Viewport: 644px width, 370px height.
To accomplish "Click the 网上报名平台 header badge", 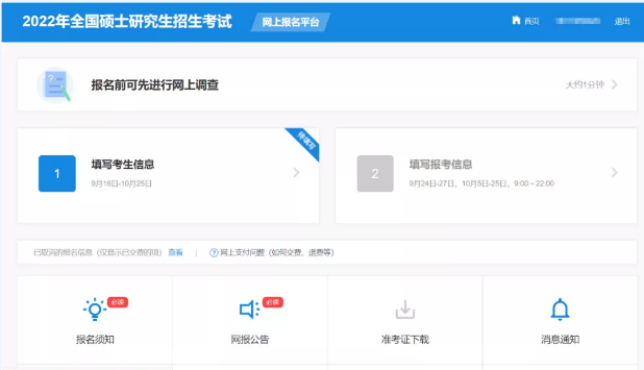I will pyautogui.click(x=291, y=22).
